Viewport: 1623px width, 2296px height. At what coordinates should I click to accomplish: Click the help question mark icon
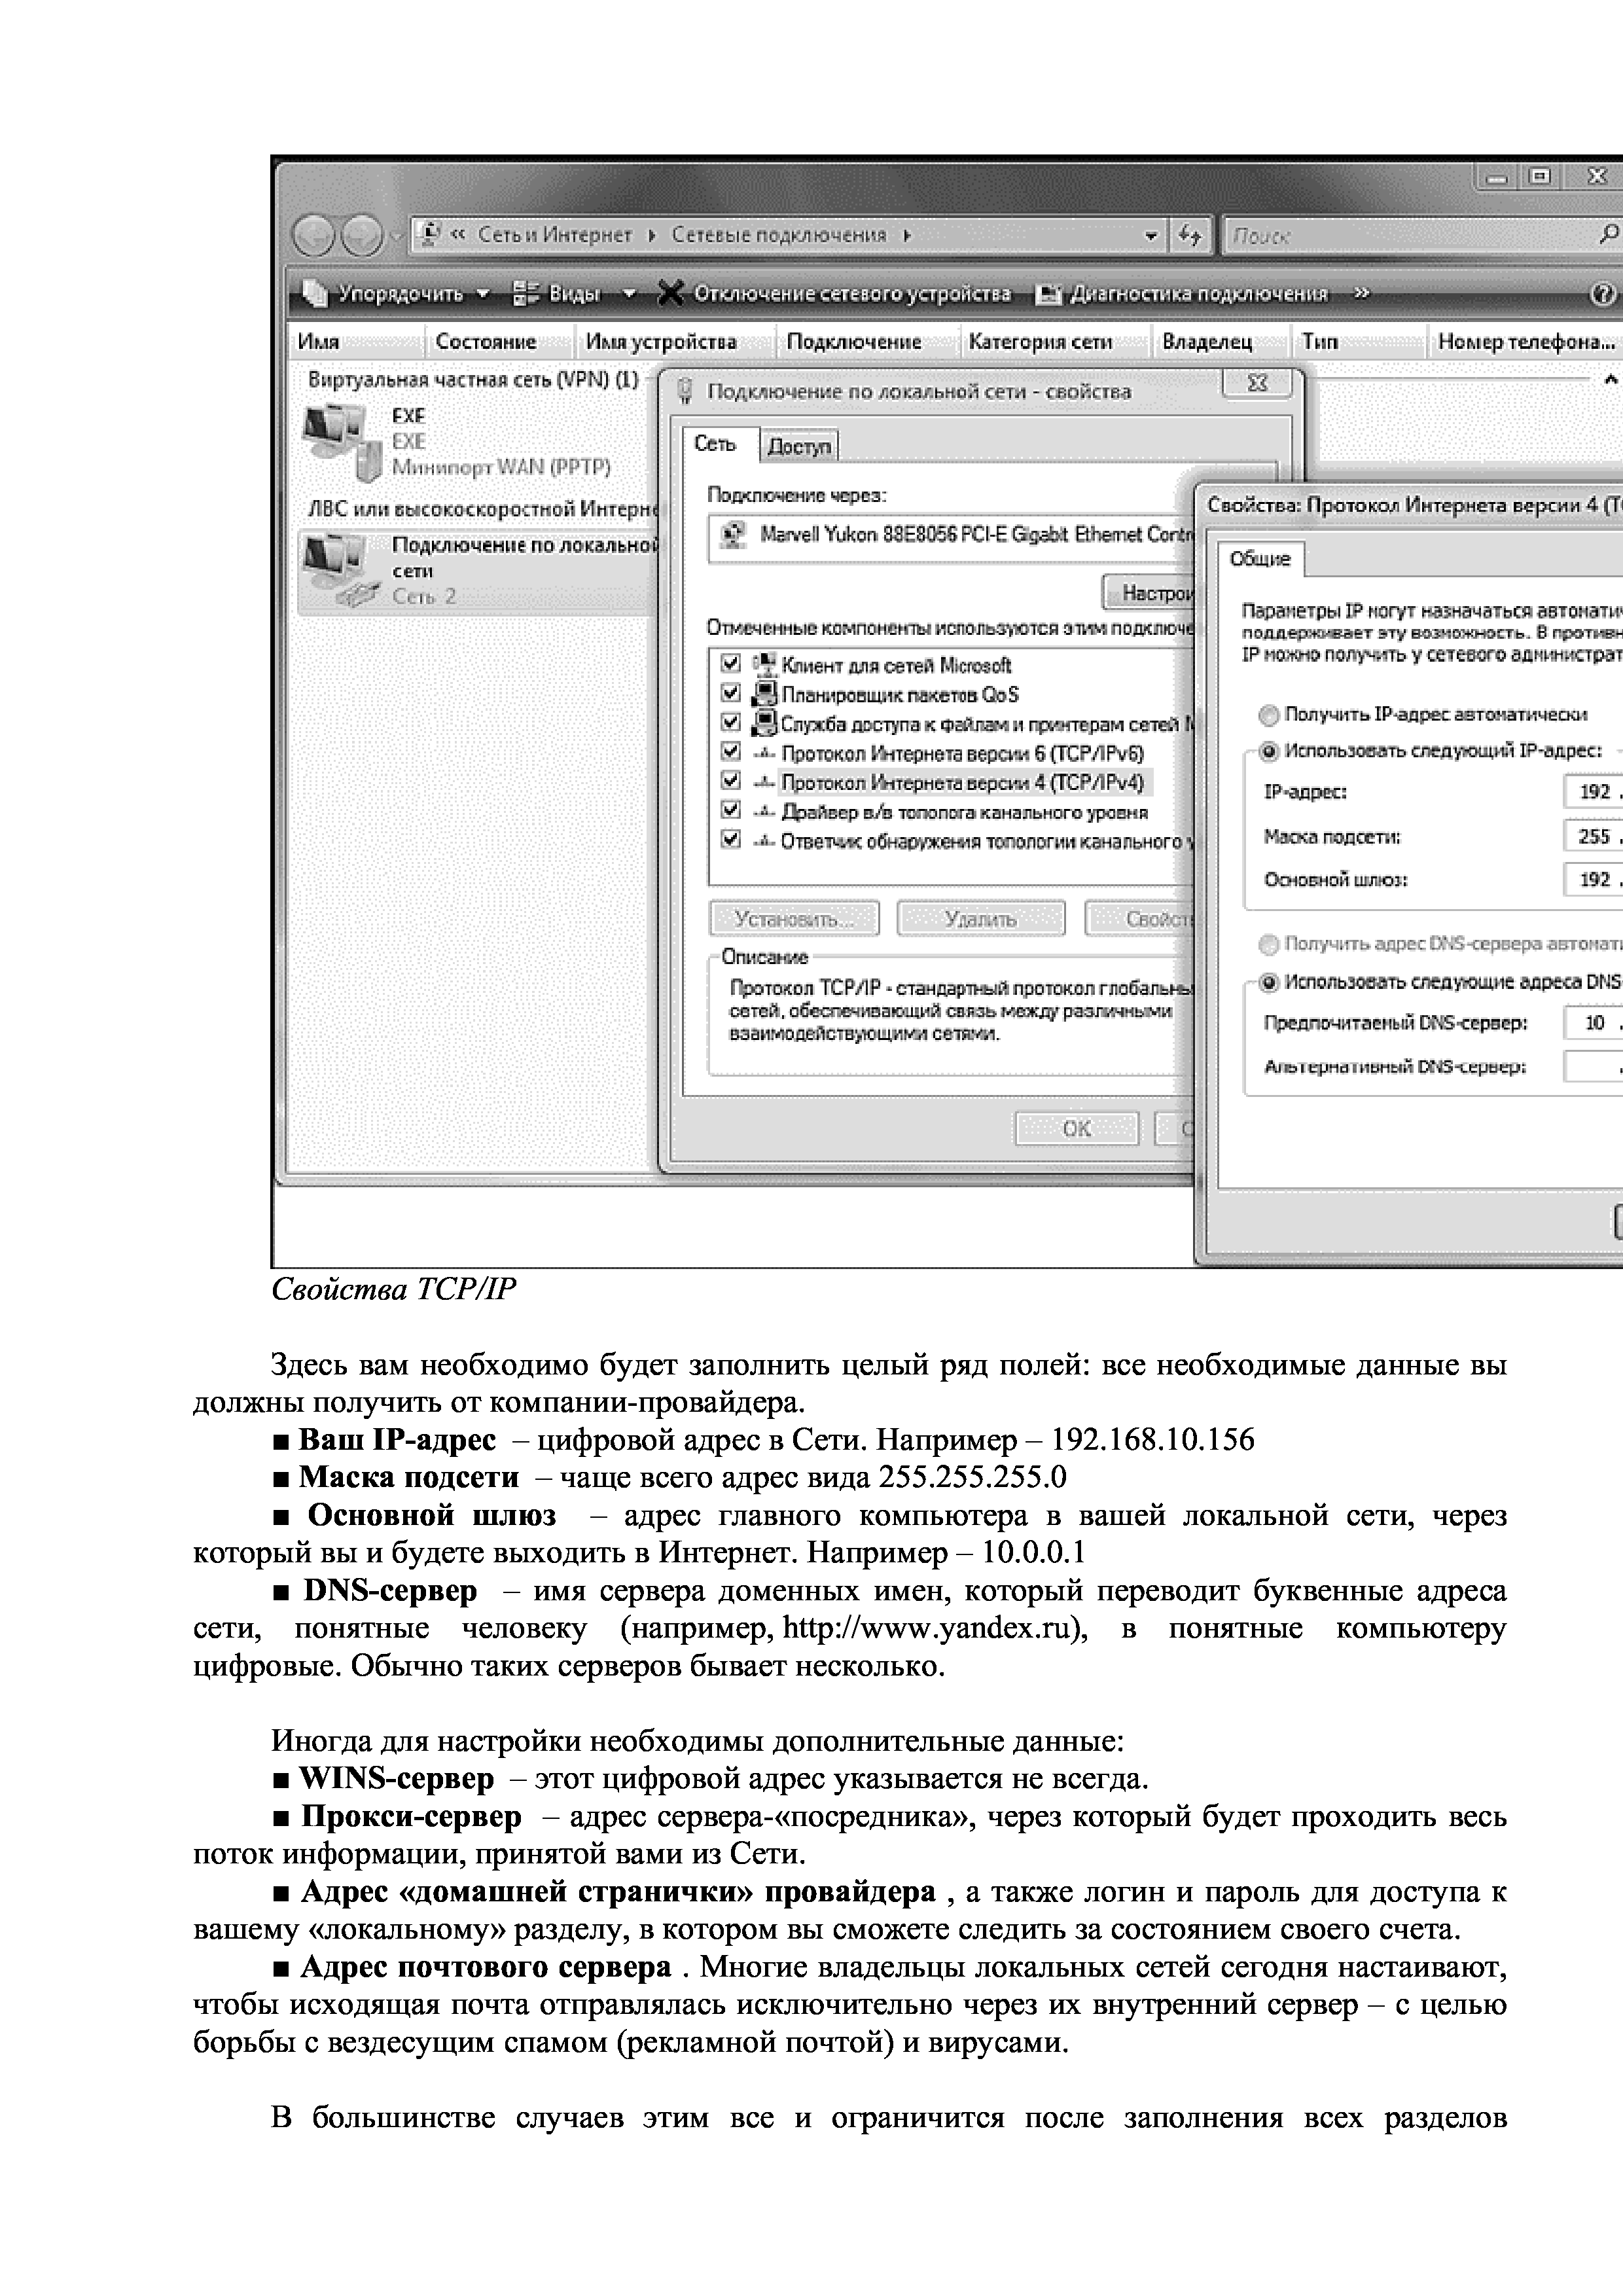(x=1602, y=294)
